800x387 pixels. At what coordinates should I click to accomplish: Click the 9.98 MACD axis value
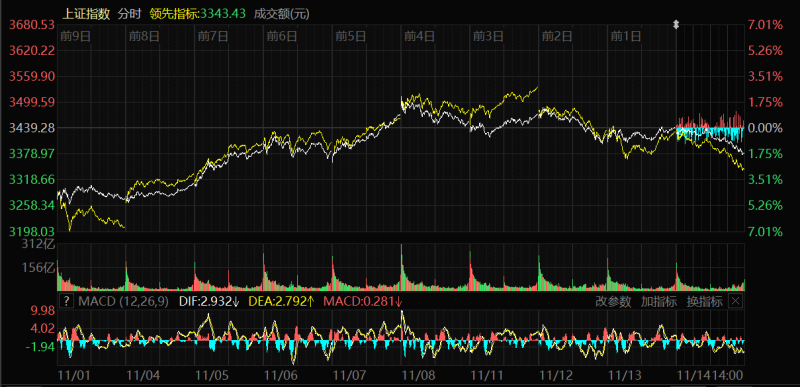coord(43,311)
